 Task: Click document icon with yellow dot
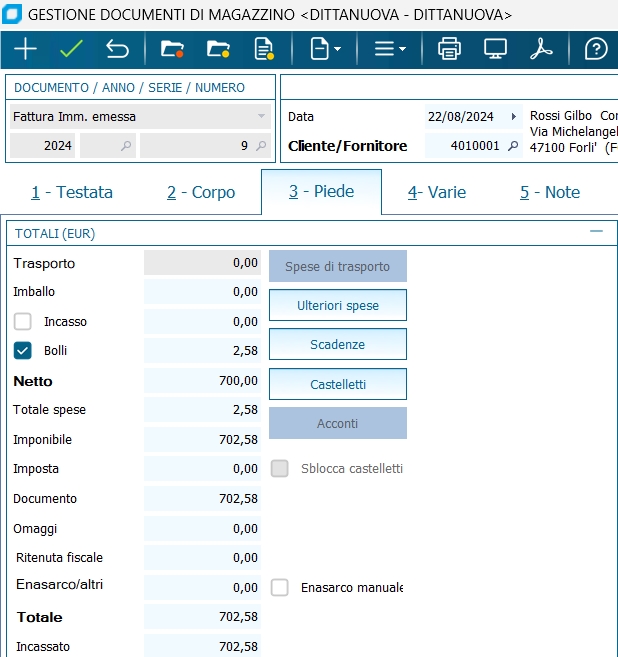[264, 49]
